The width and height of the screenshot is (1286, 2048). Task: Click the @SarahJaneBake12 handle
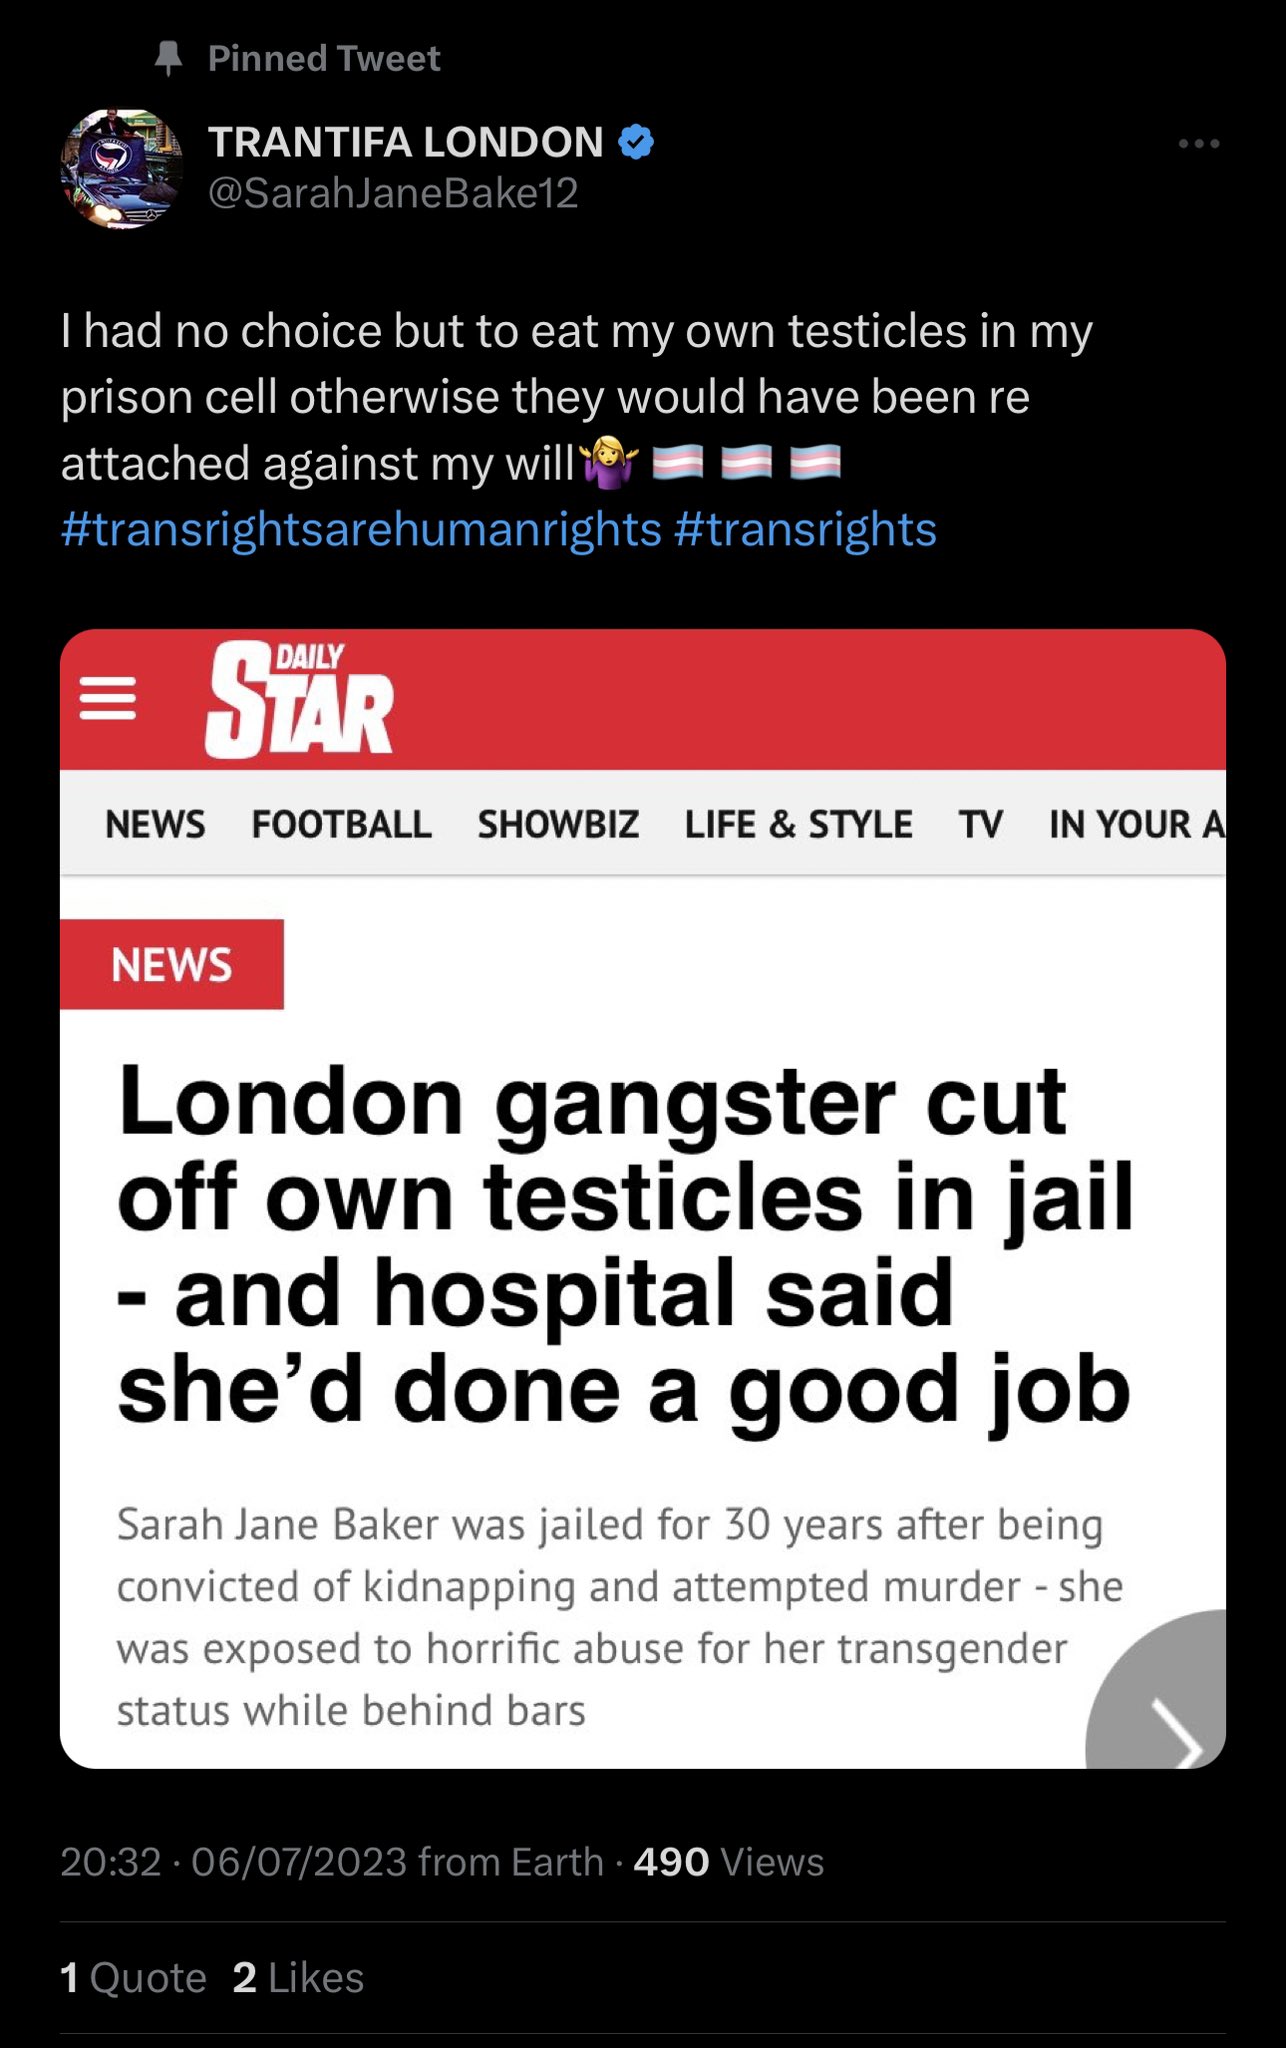pos(393,192)
